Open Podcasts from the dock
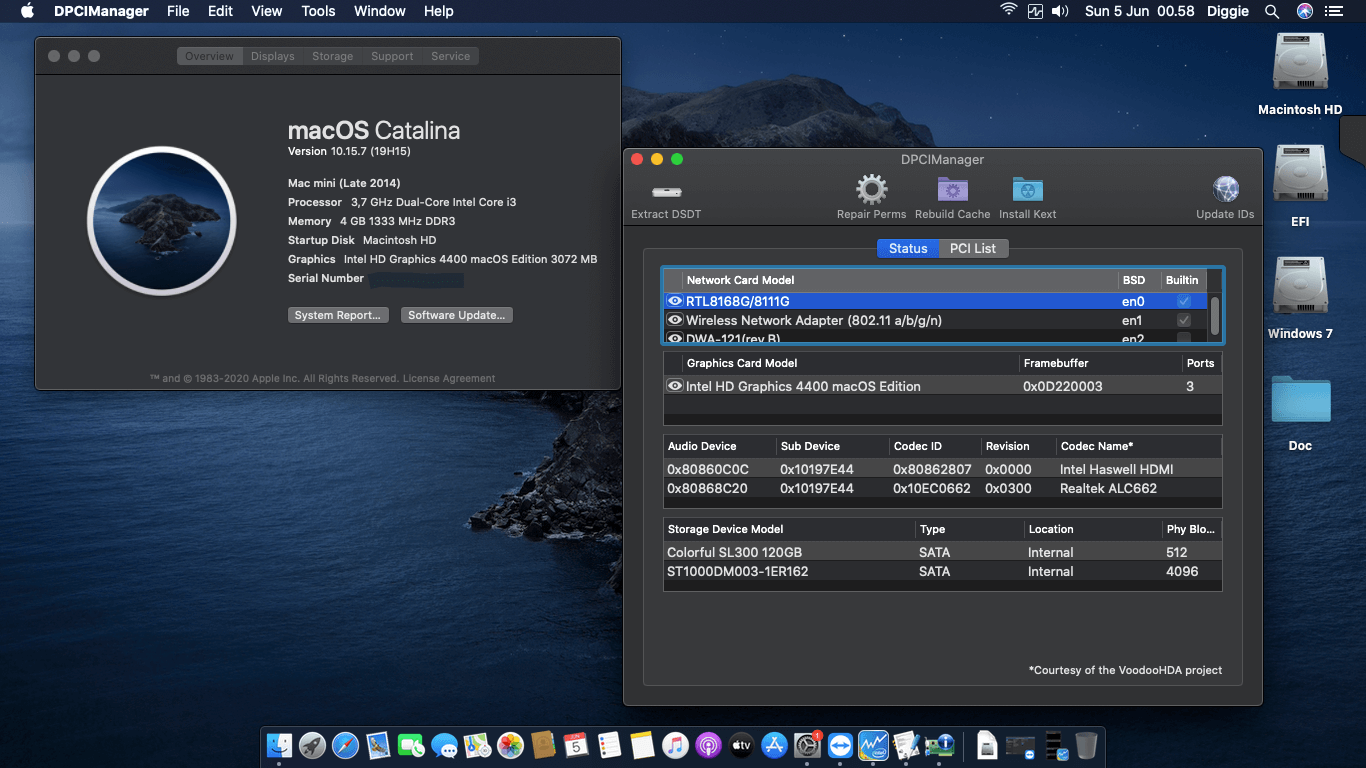This screenshot has height=768, width=1366. tap(708, 745)
